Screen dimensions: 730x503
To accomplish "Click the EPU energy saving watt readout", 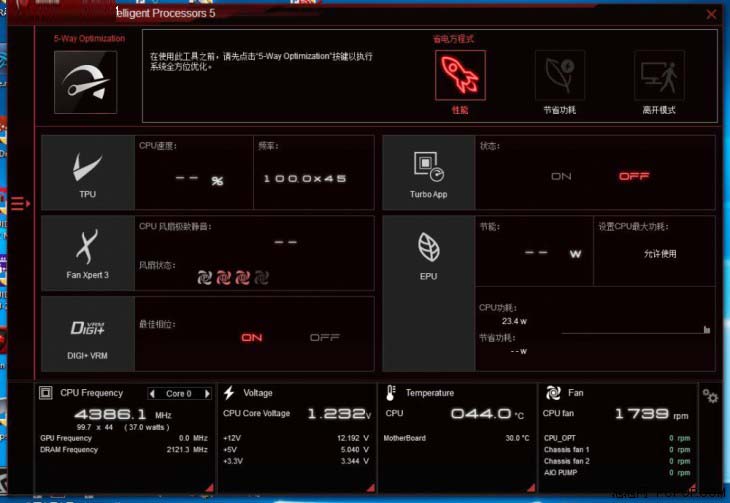I will click(x=553, y=253).
